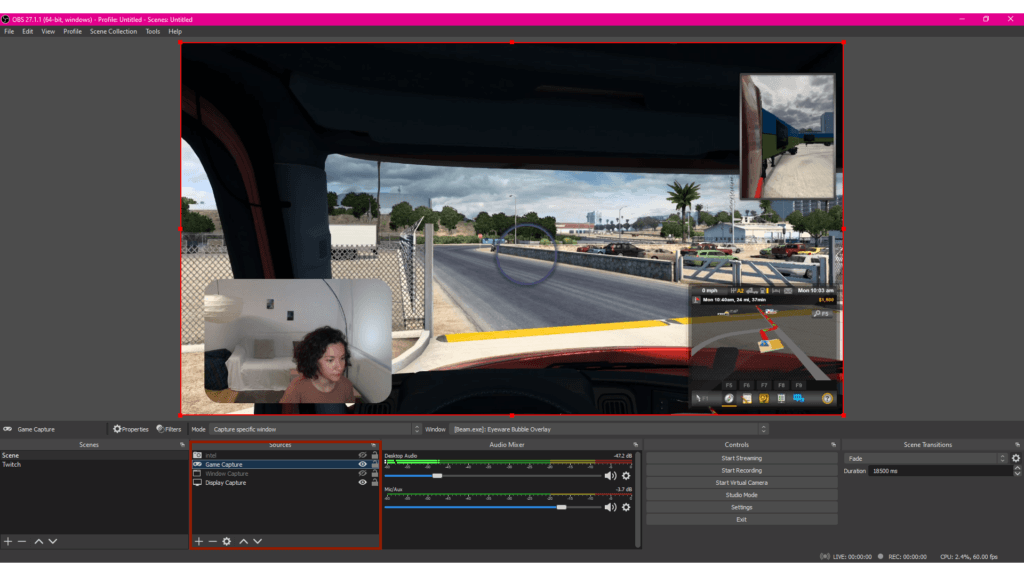Mute Desktop Audio speaker icon
The image size is (1024, 576).
point(610,476)
